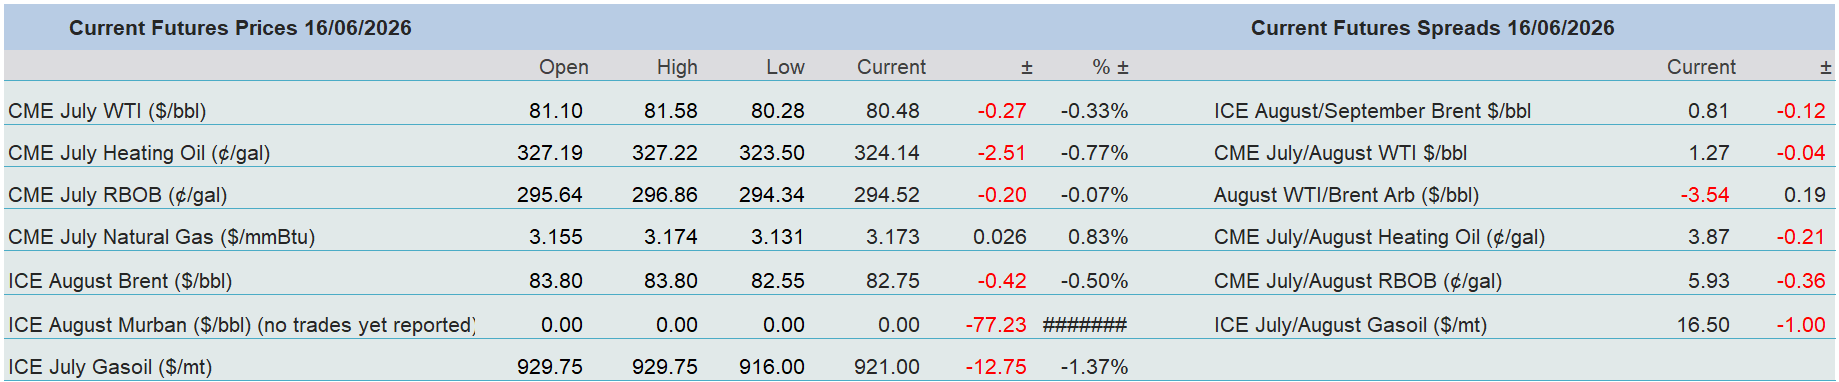Click the ICE July/August Gasoil ($/mt) spread label

tap(1350, 325)
